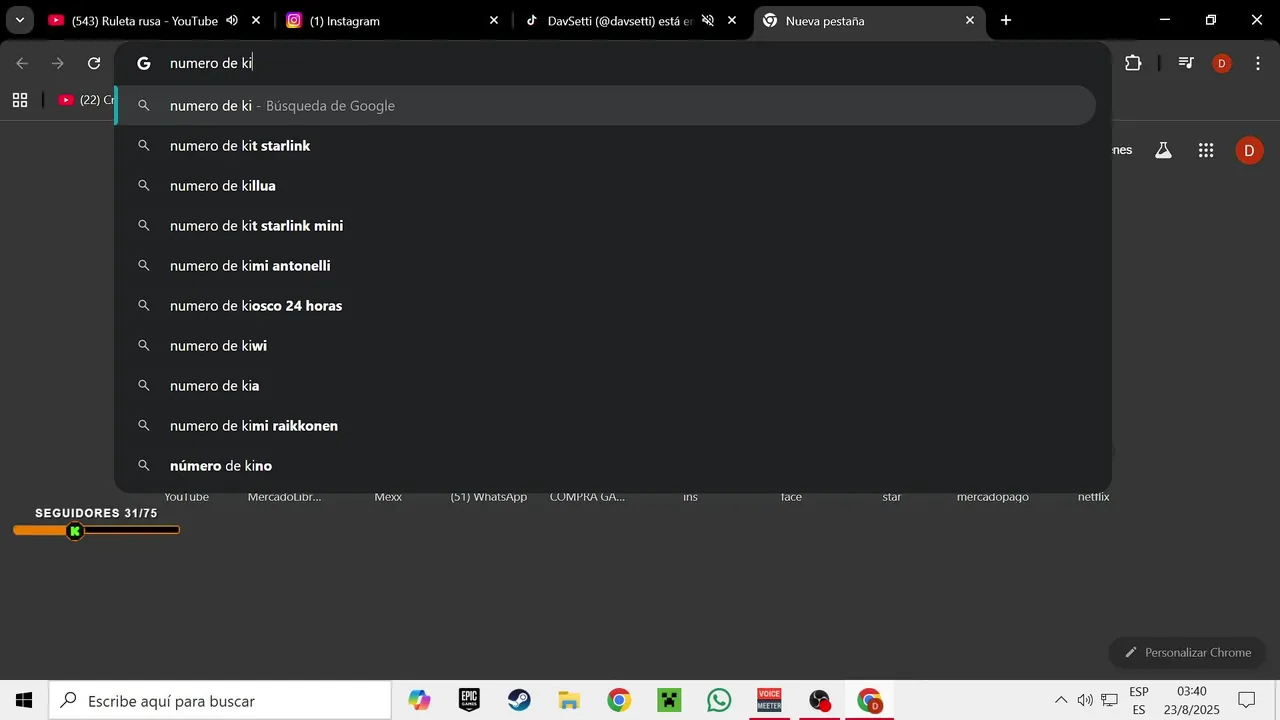Open the tab search dropdown arrow
This screenshot has height=720, width=1280.
click(19, 20)
